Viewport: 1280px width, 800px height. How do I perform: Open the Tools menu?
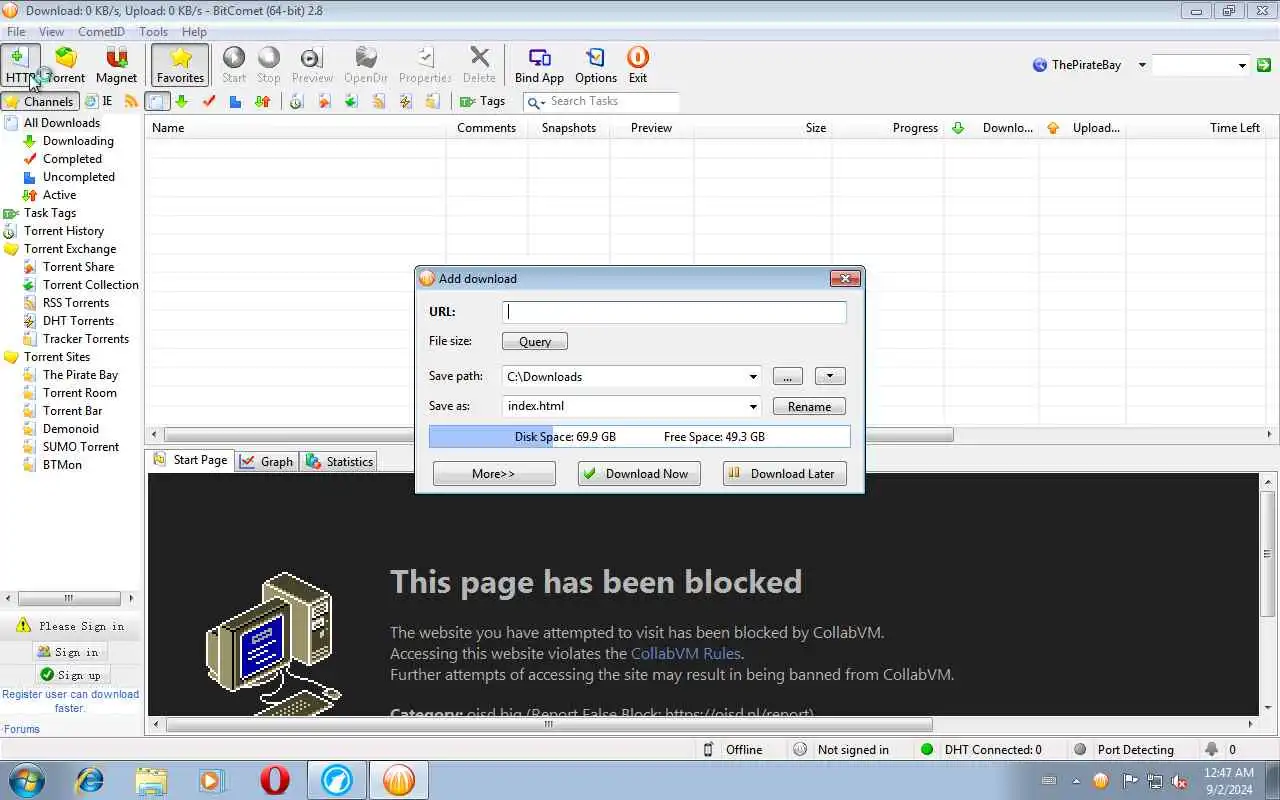153,32
